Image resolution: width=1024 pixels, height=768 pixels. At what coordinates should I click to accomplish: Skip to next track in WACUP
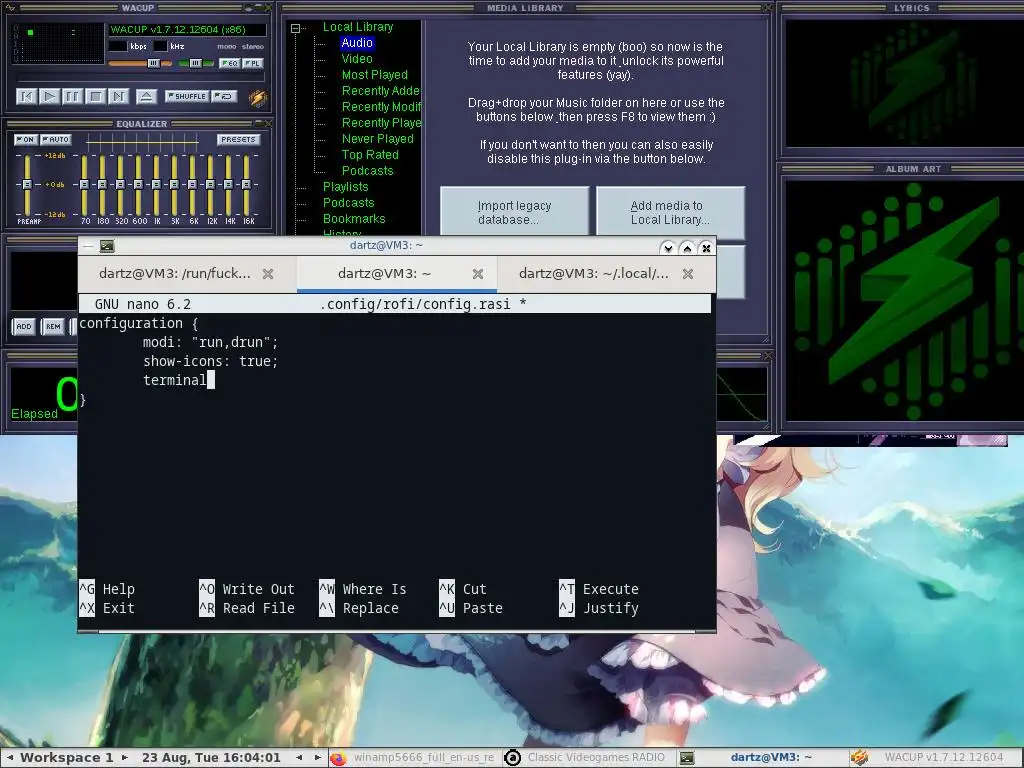(118, 97)
